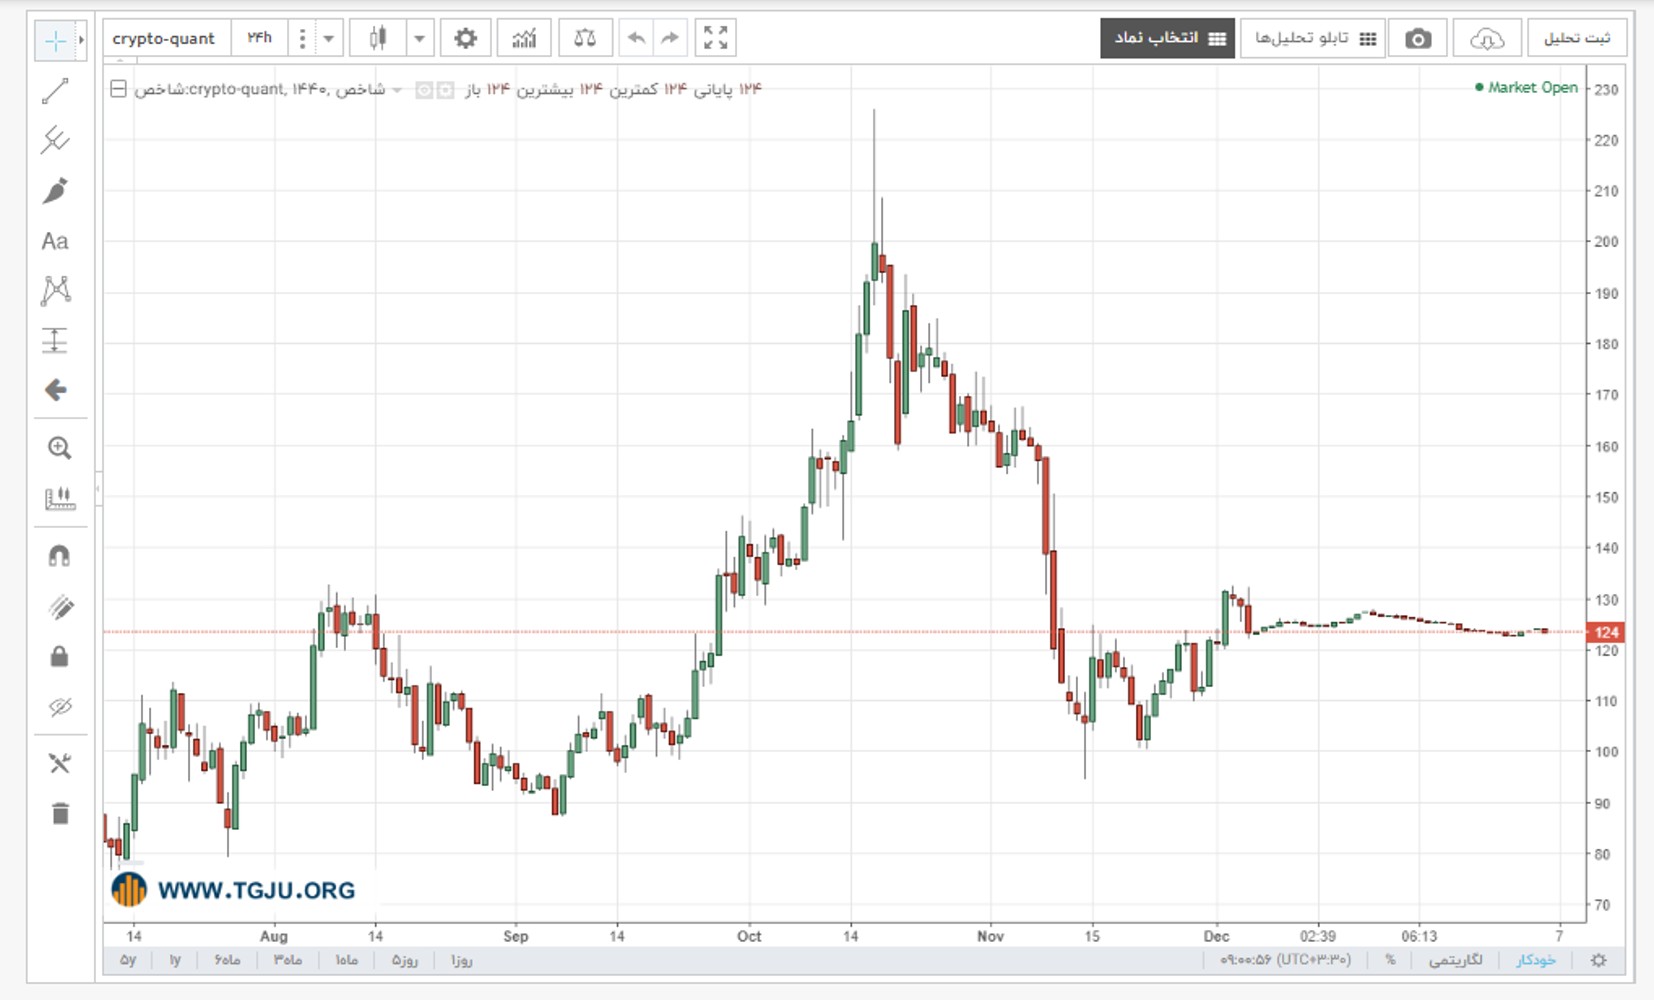Viewport: 1654px width, 1000px height.
Task: Select the trend line drawing tool
Action: (56, 91)
